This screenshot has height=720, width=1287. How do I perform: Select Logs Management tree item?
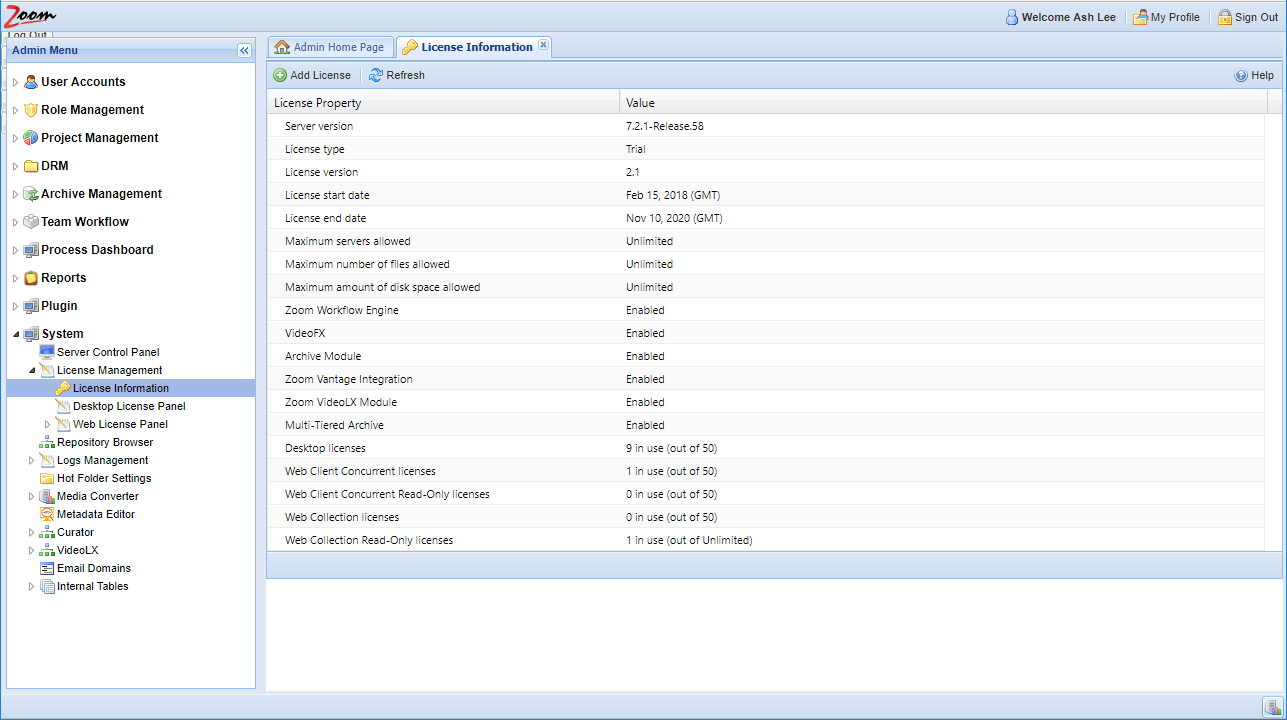click(x=102, y=460)
